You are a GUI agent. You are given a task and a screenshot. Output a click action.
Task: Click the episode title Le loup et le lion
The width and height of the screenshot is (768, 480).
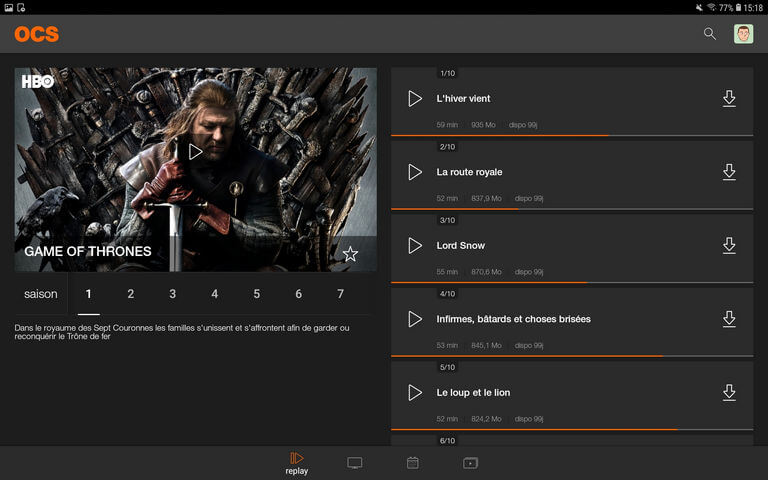point(473,392)
